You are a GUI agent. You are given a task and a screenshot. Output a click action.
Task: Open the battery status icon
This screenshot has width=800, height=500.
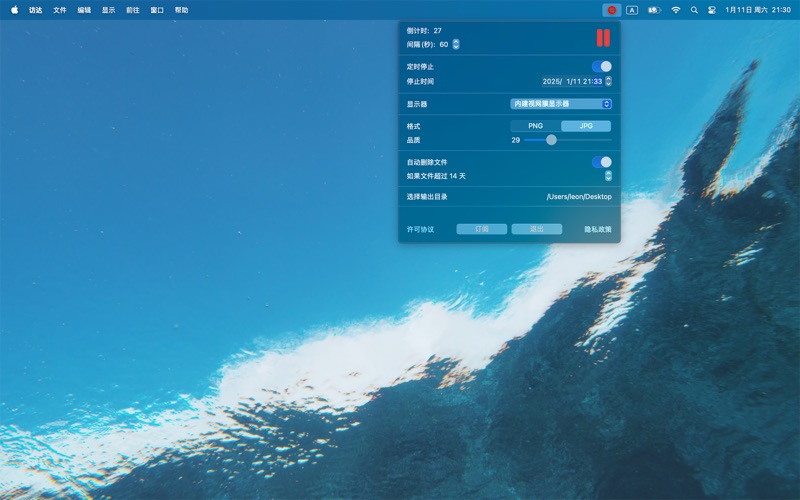point(654,10)
